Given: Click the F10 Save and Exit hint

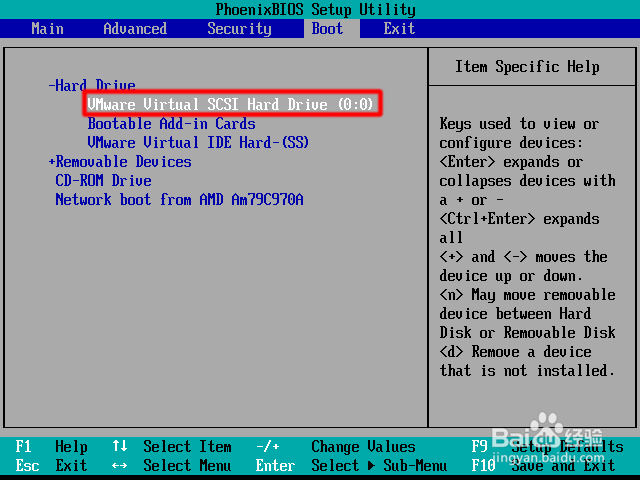Looking at the screenshot, I should pyautogui.click(x=543, y=465).
